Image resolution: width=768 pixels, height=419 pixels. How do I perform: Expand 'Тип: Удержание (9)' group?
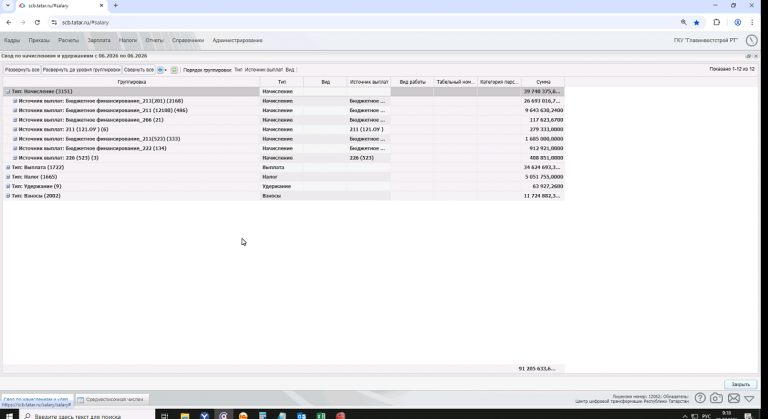(7, 186)
